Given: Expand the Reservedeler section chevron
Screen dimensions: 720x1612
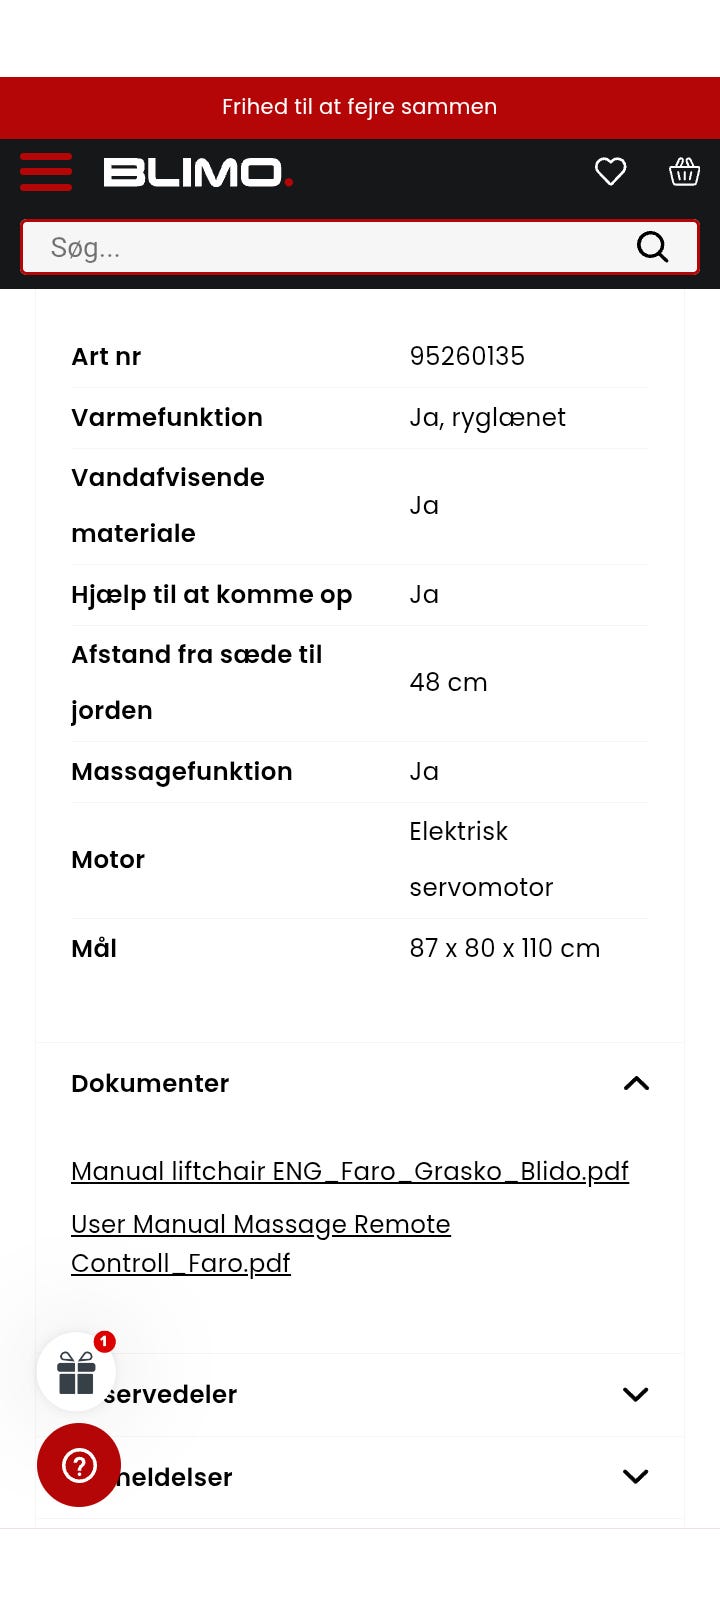Looking at the screenshot, I should 636,1395.
